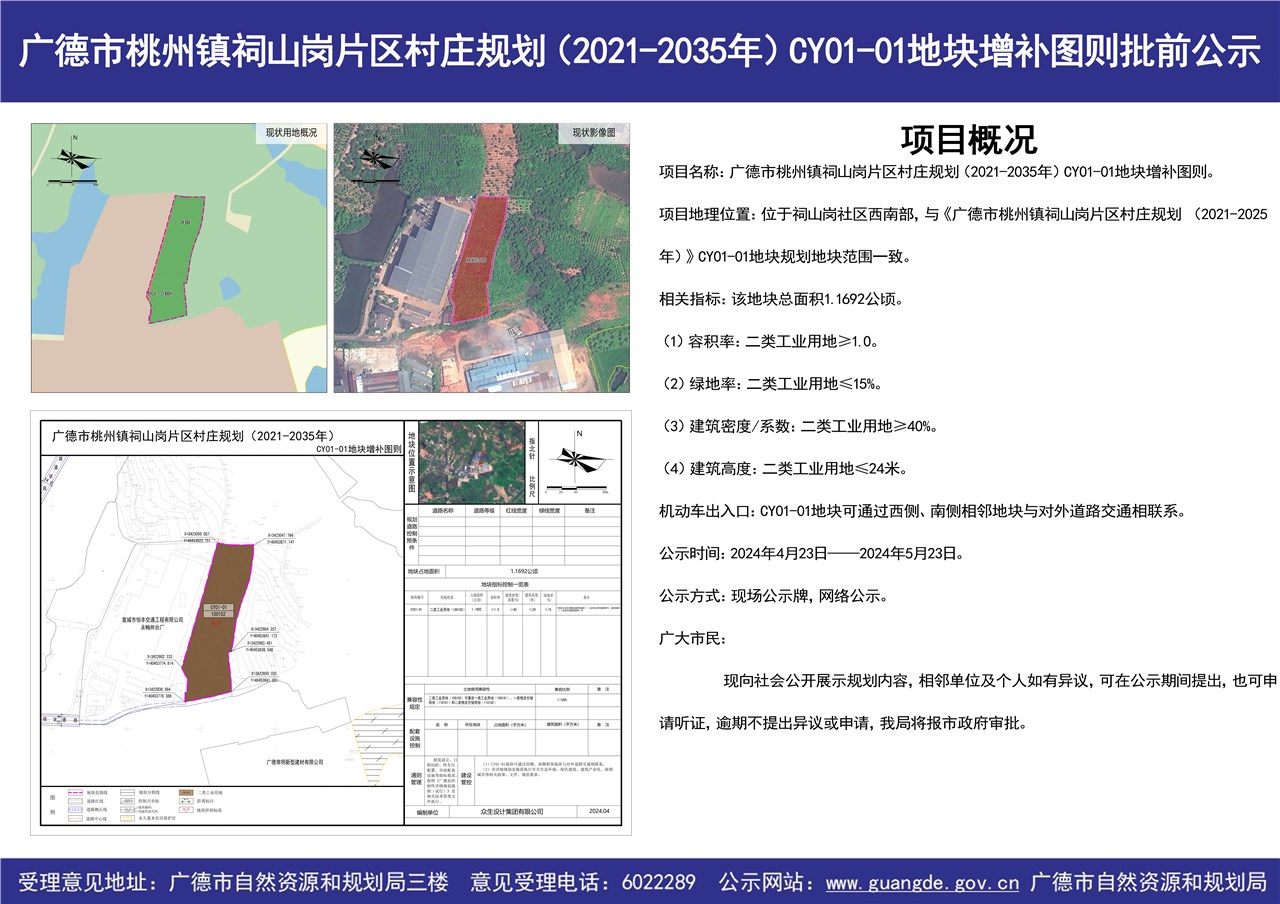Click the 永久基本农田保护区 legend swatch
Image resolution: width=1280 pixels, height=904 pixels.
(x=128, y=819)
